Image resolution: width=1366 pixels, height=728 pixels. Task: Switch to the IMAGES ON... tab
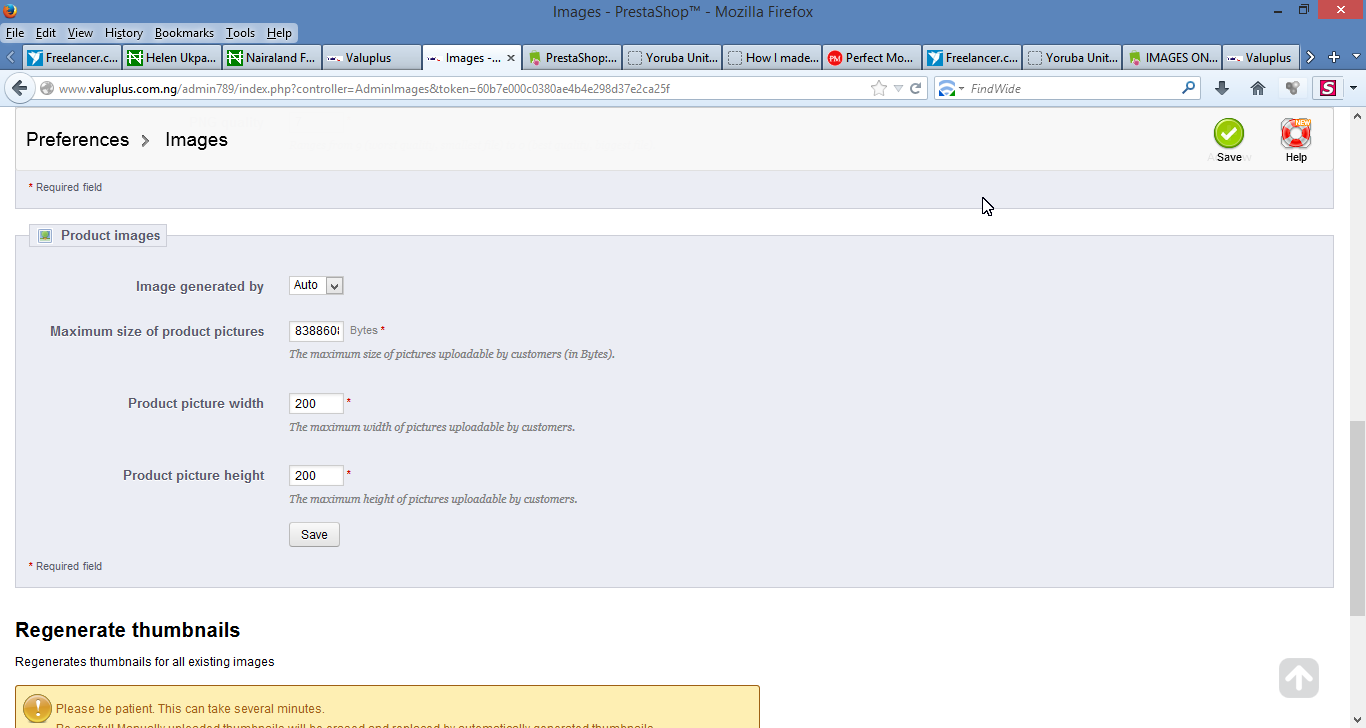(x=1172, y=58)
